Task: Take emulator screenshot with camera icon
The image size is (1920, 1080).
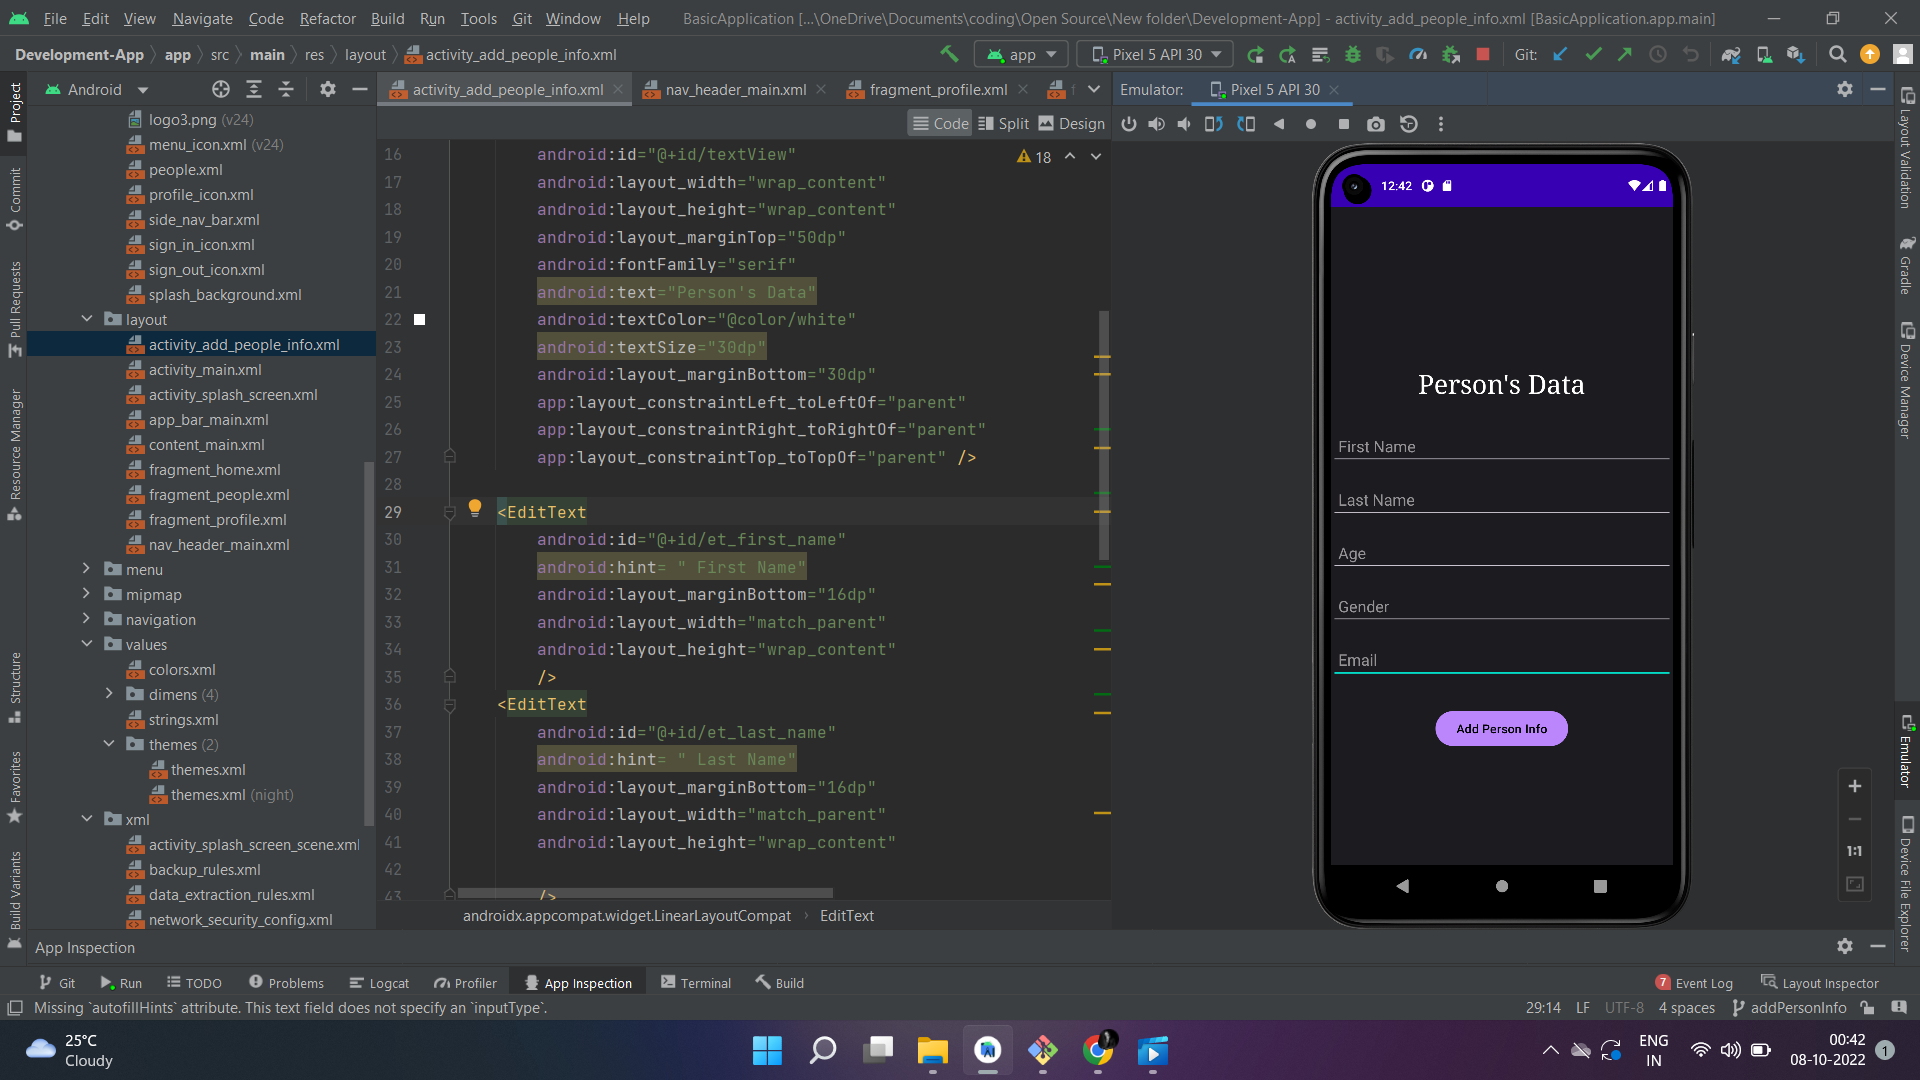Action: pyautogui.click(x=1376, y=124)
